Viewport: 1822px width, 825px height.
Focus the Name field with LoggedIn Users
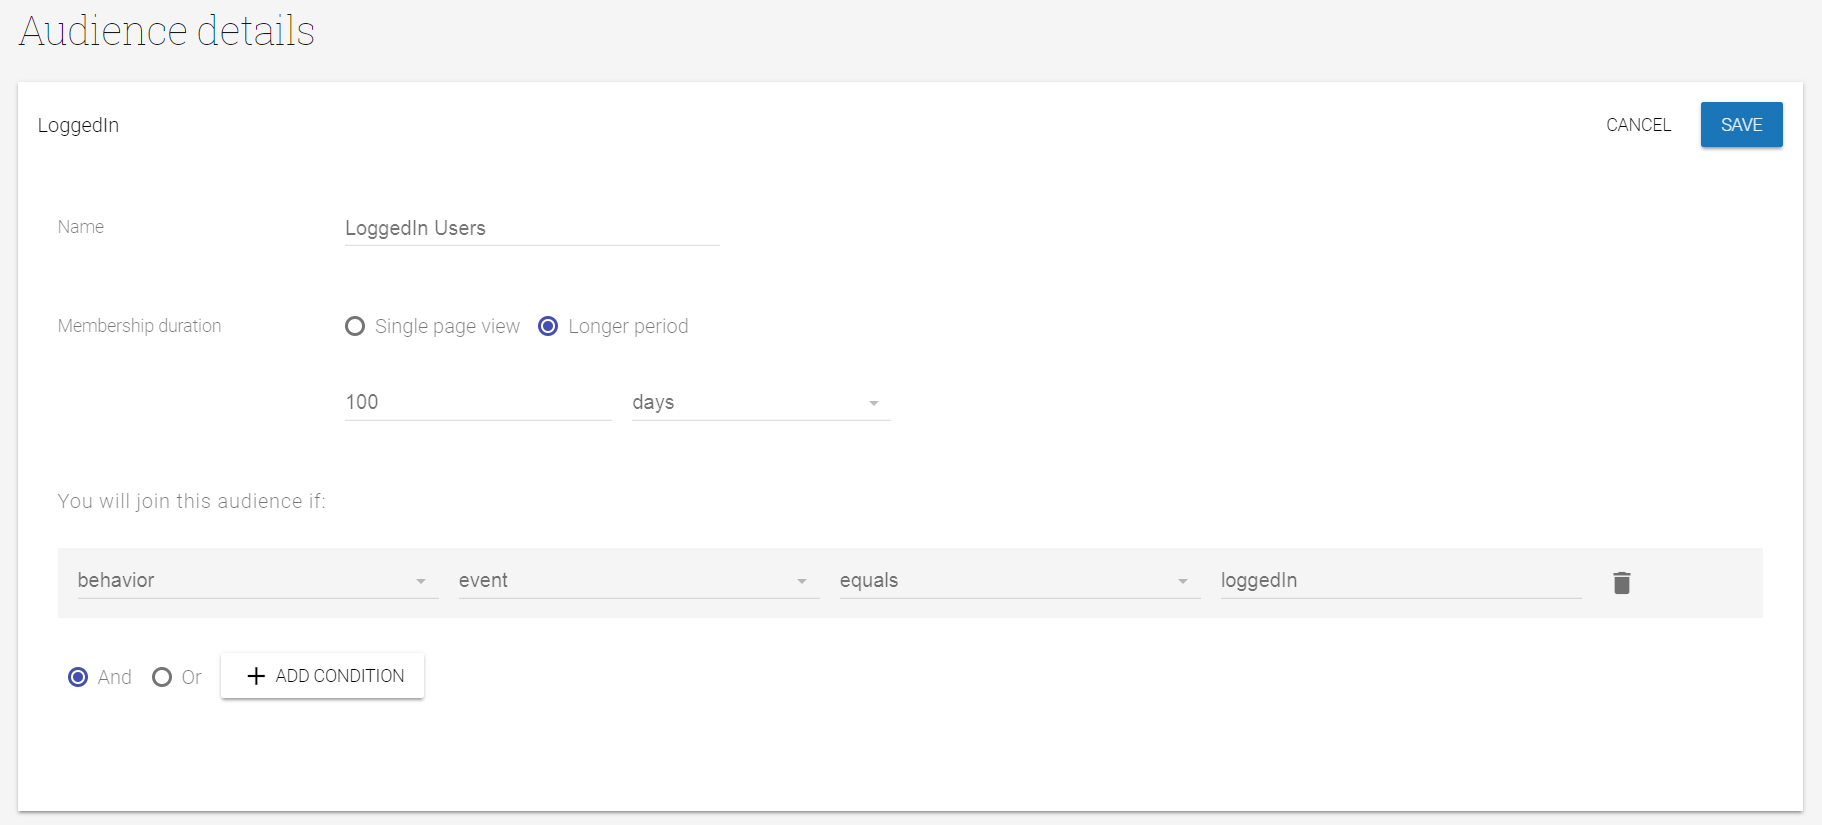coord(532,228)
